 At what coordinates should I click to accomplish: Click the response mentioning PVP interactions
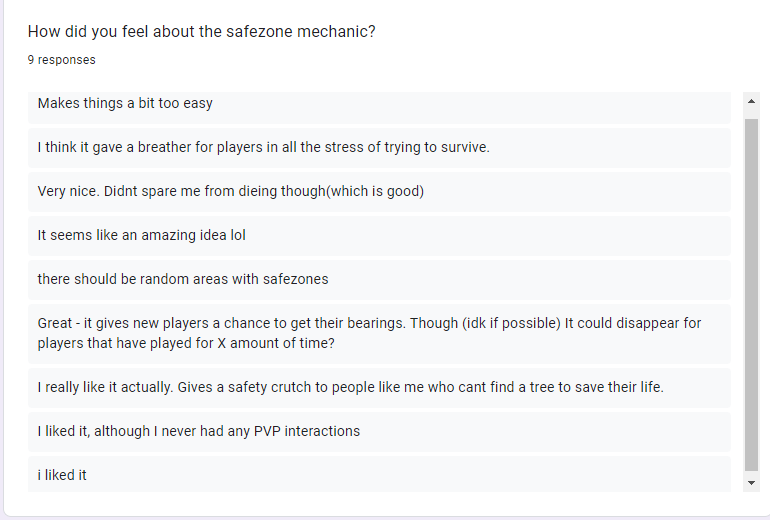coord(379,432)
